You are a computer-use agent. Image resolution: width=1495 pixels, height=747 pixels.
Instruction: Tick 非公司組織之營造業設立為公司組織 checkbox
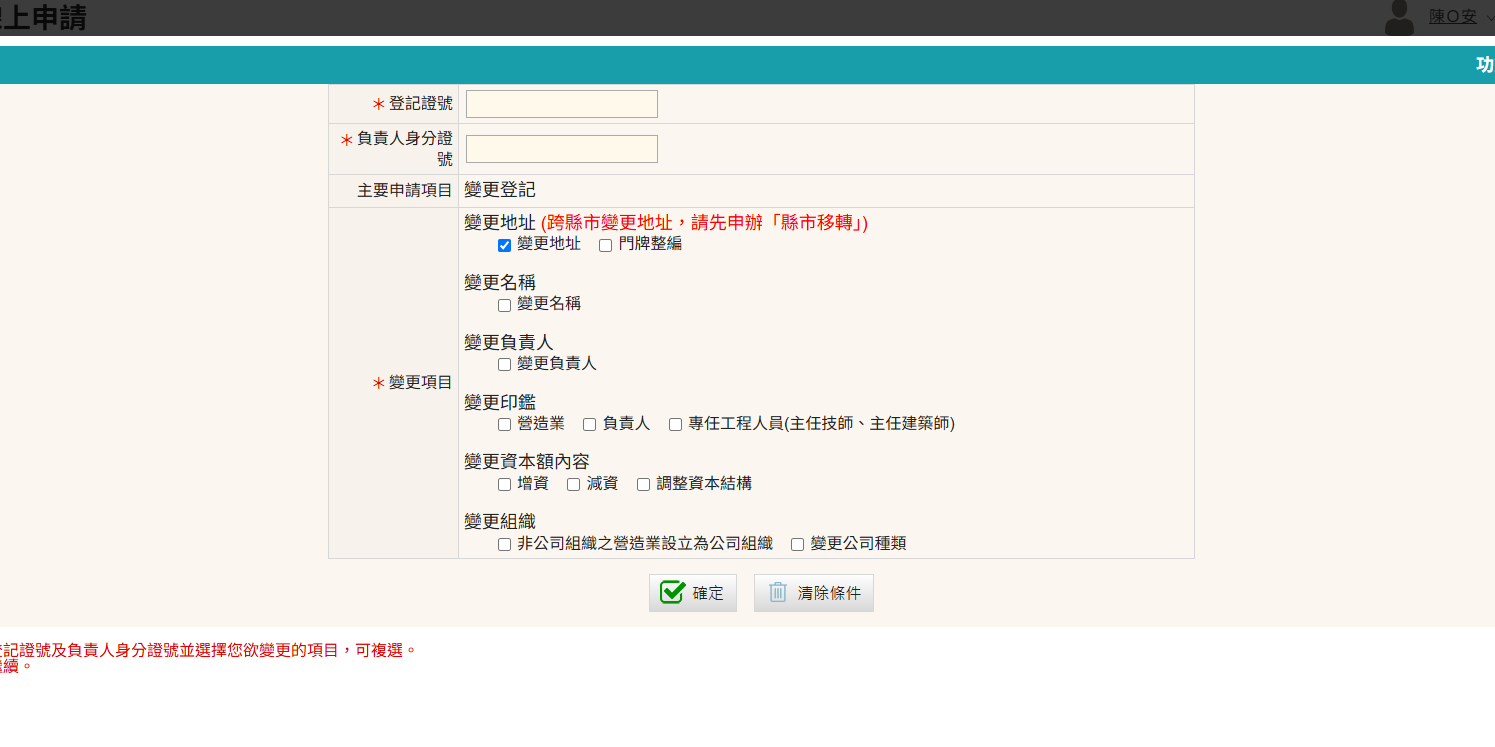[505, 545]
